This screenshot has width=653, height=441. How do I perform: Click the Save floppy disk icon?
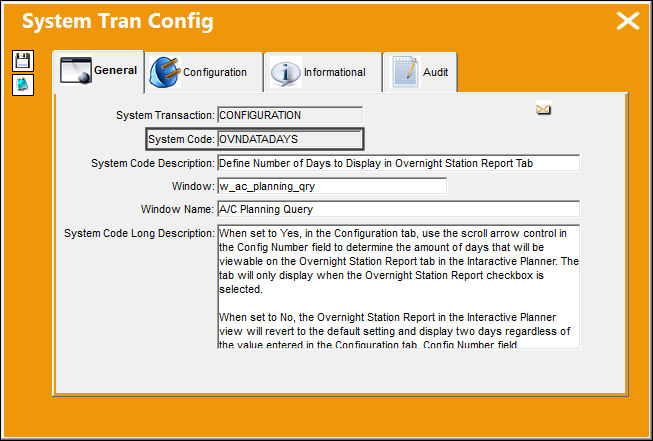(x=23, y=61)
